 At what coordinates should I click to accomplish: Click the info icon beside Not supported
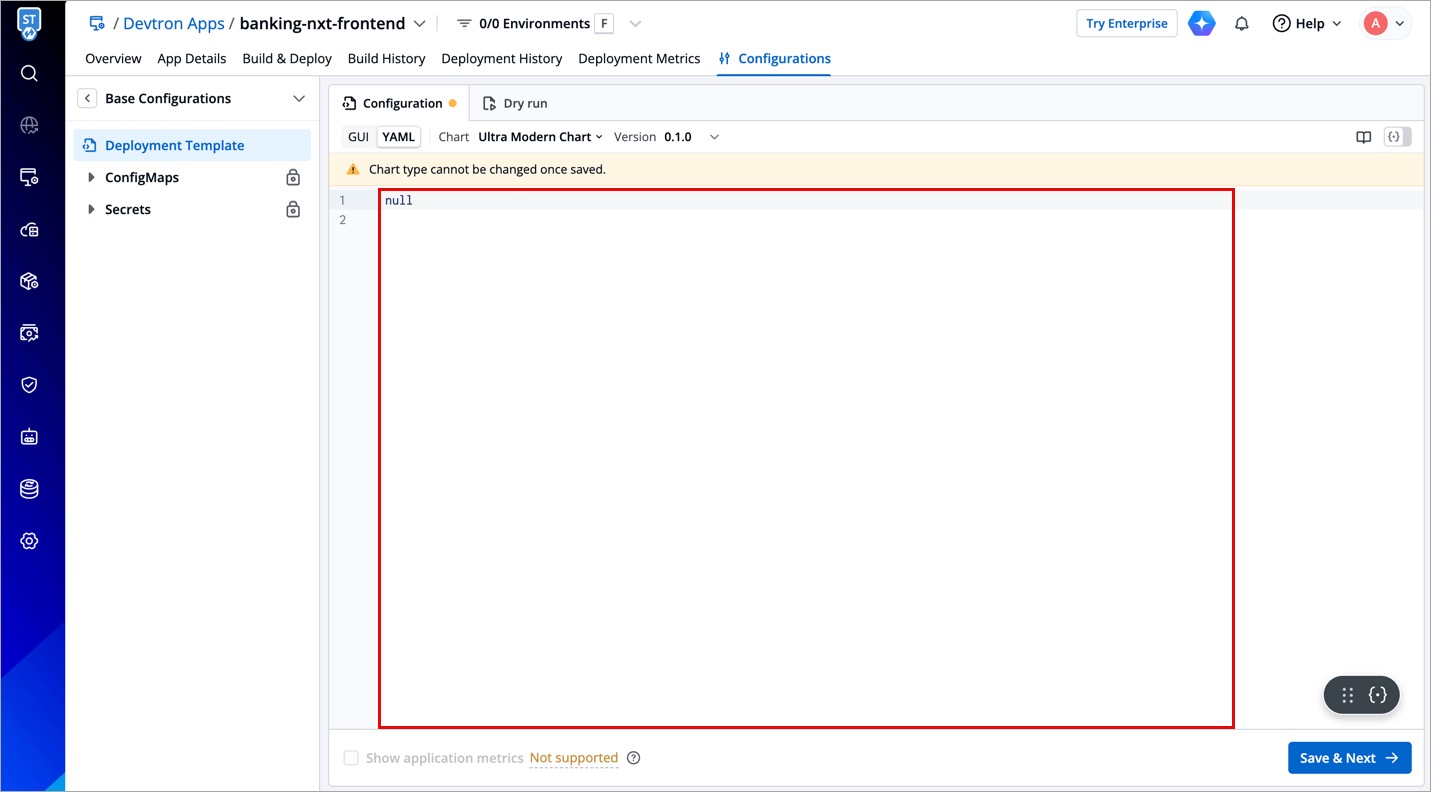coord(633,758)
